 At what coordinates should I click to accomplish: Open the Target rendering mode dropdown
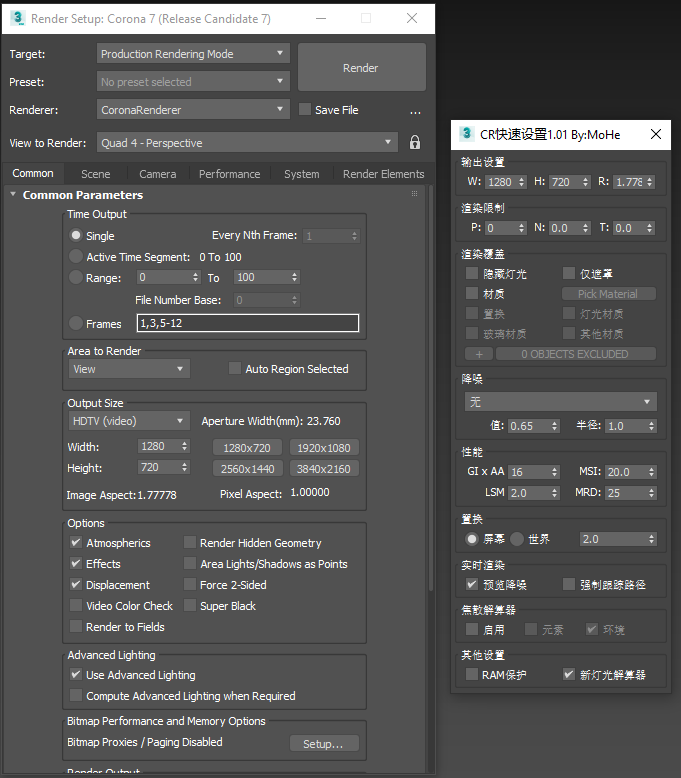click(193, 54)
